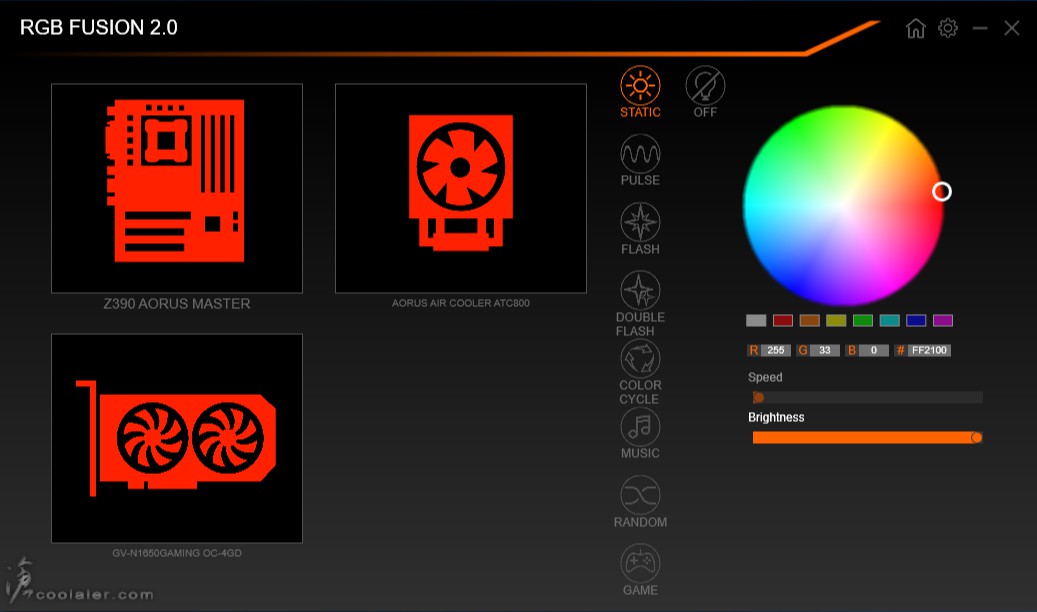Enable Music sync lighting mode
The width and height of the screenshot is (1037, 612).
[x=640, y=427]
